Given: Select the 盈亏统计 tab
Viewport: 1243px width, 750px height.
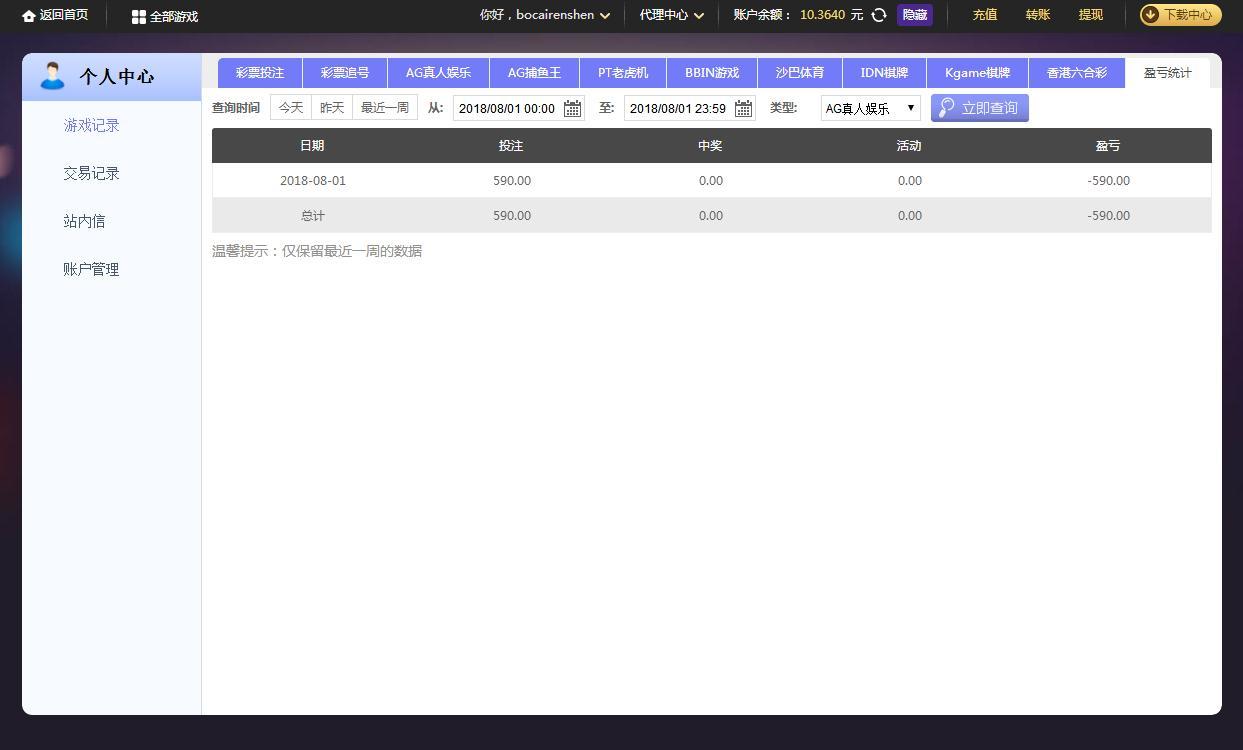Looking at the screenshot, I should tap(1167, 73).
